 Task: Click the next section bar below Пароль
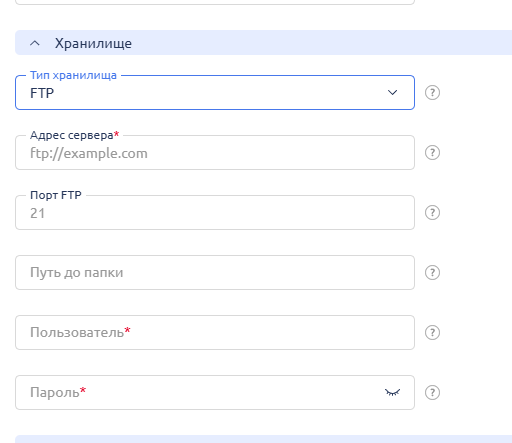point(263,439)
